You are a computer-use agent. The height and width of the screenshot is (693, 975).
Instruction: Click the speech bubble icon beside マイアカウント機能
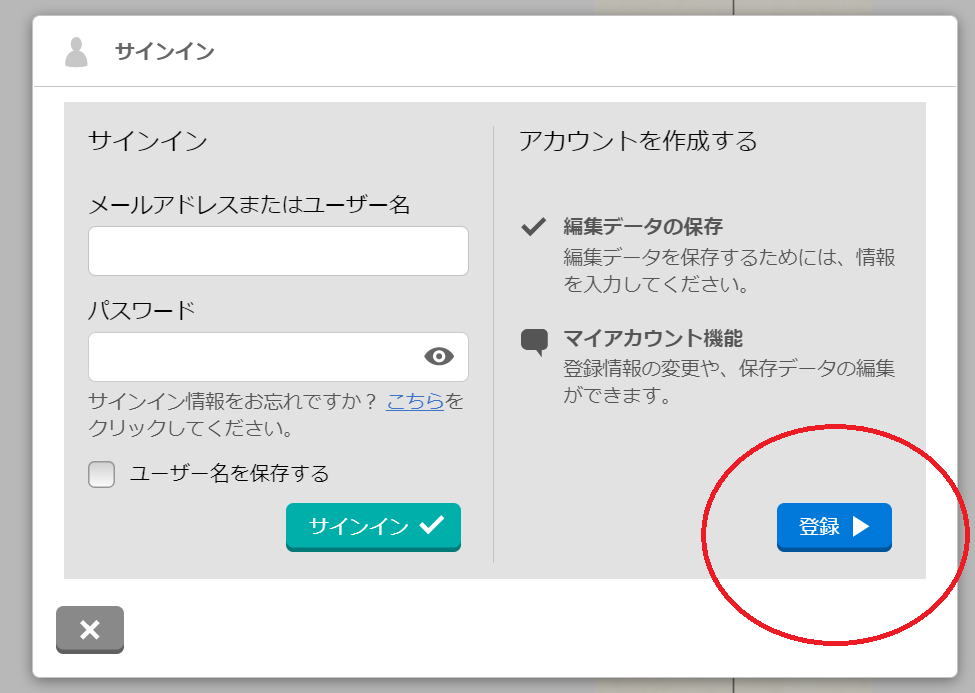[x=534, y=342]
